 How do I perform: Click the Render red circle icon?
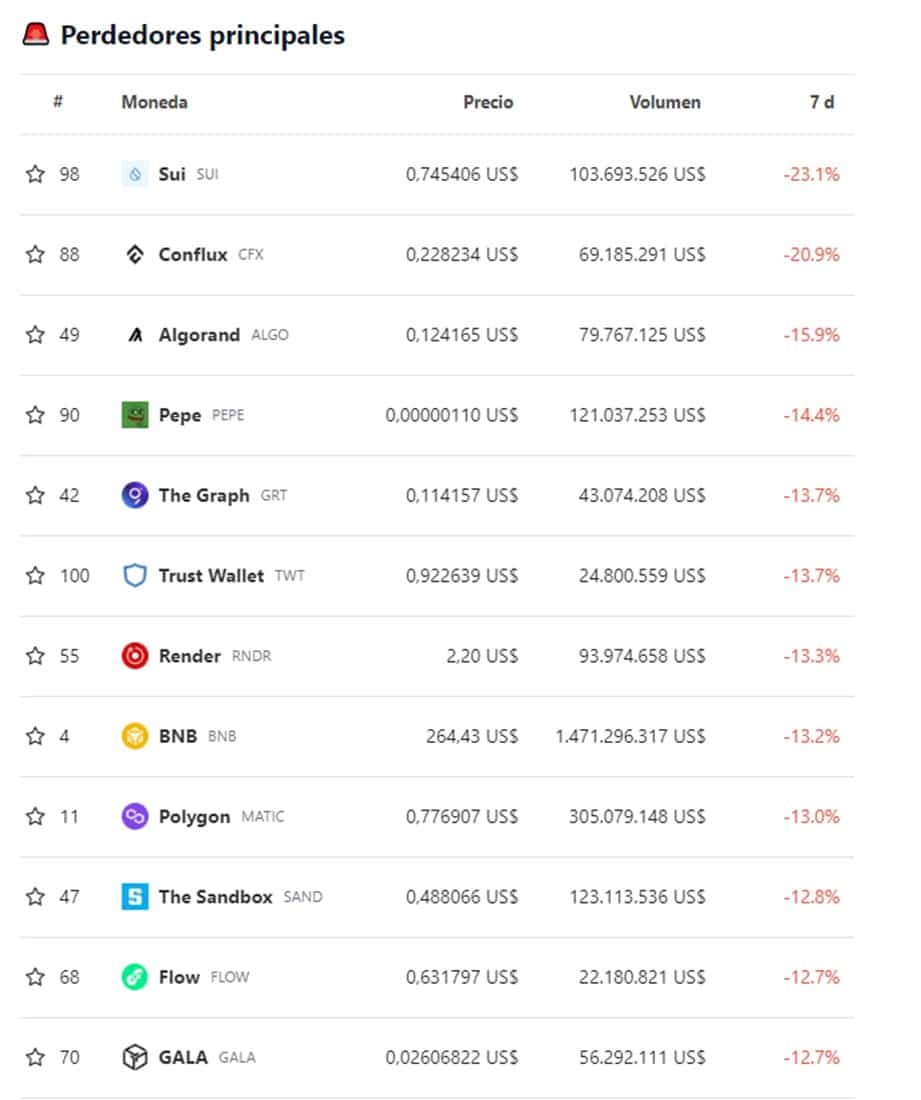point(135,656)
